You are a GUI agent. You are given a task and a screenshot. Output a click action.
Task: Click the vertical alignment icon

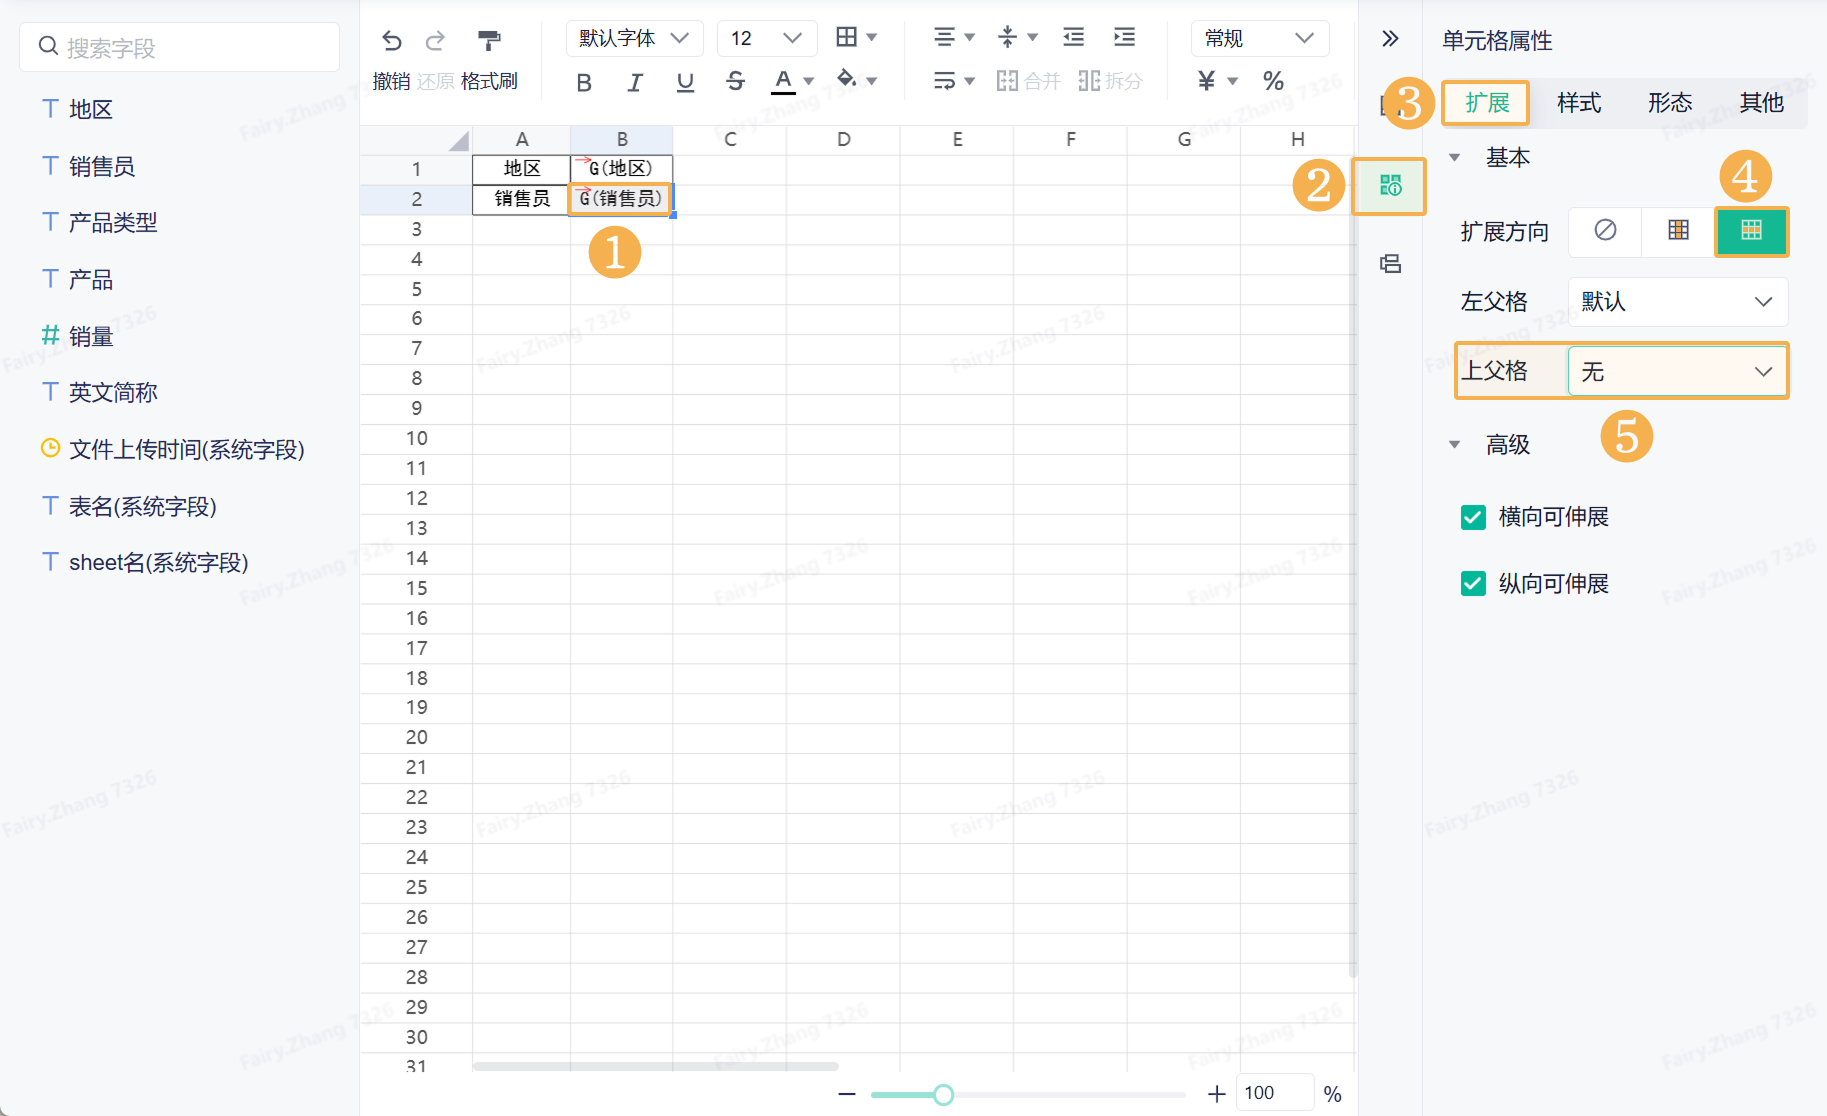click(1008, 37)
